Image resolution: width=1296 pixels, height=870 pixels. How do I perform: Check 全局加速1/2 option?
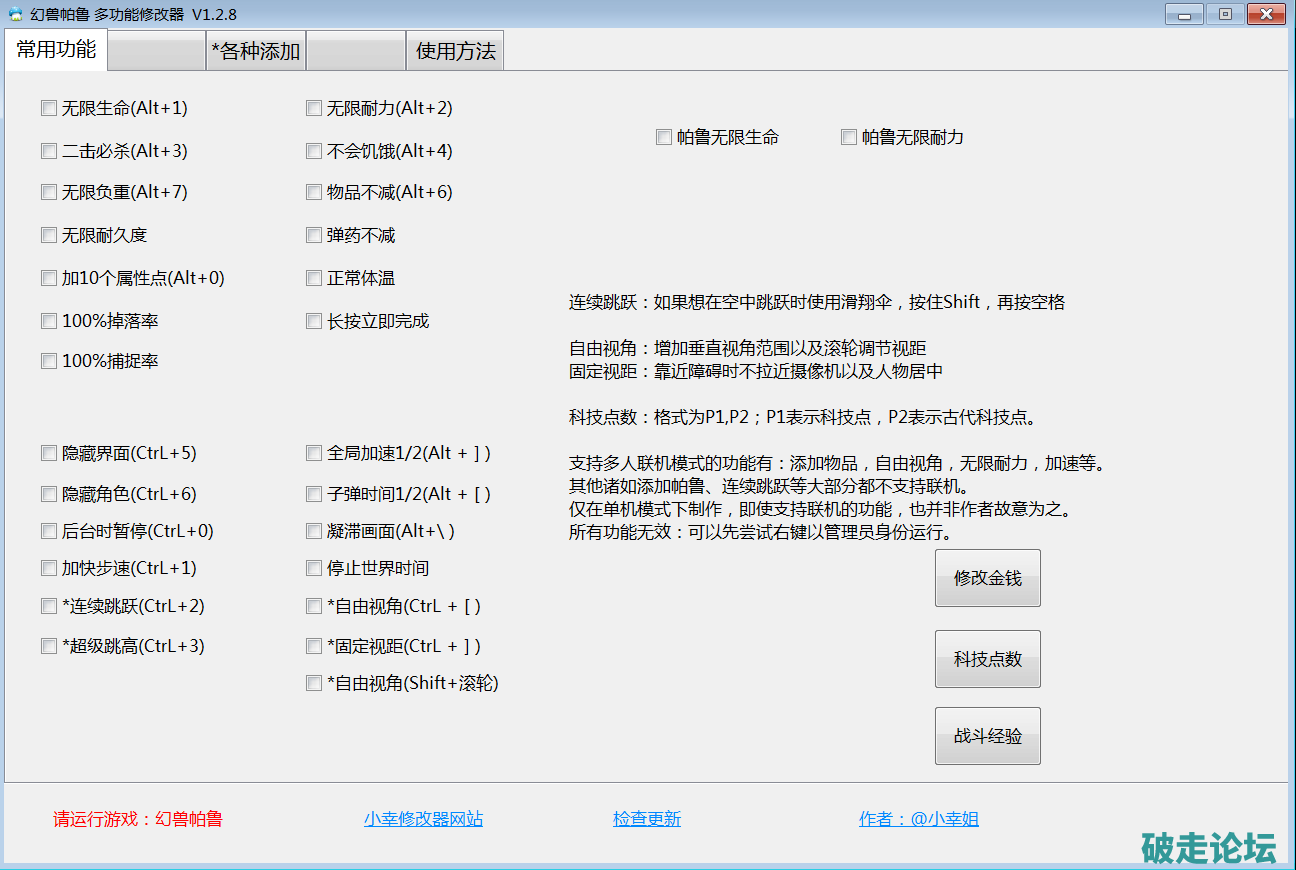pos(314,453)
